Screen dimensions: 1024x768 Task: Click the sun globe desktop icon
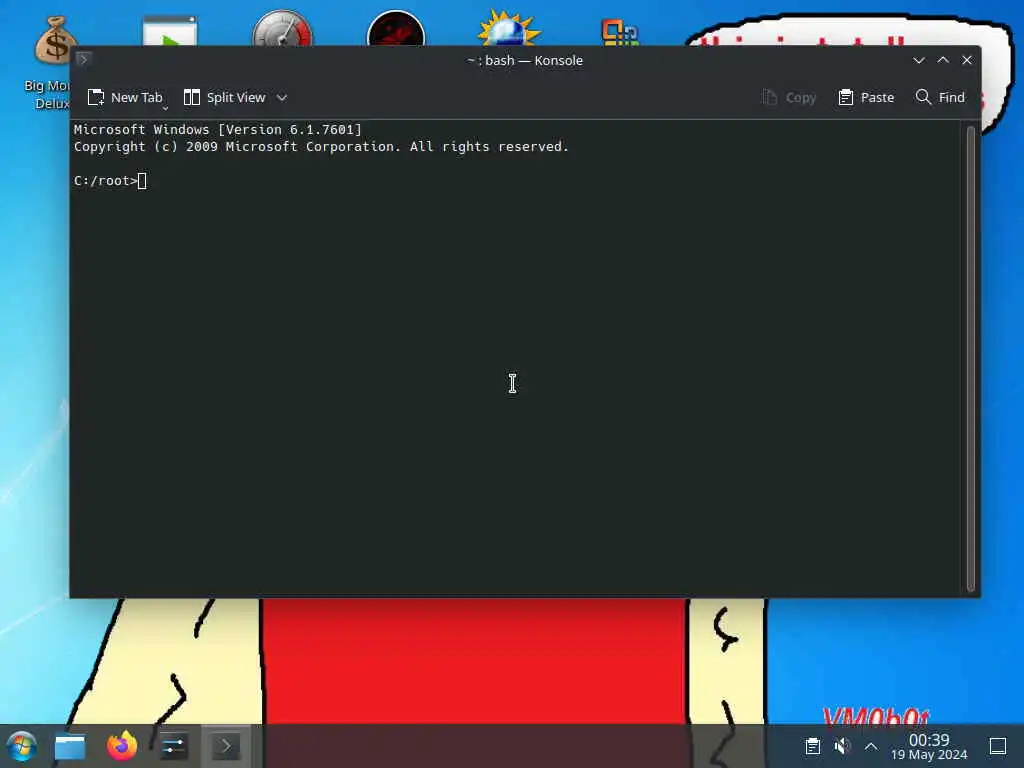(x=509, y=28)
